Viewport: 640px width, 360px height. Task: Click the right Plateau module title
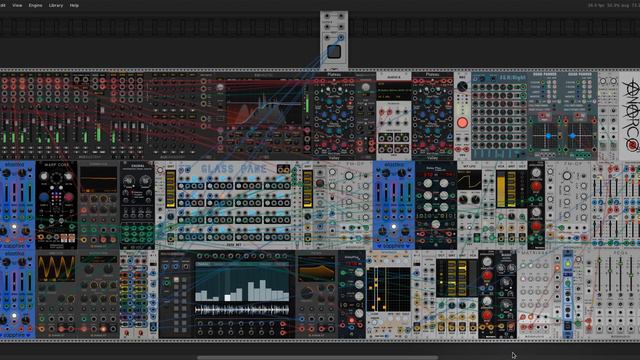(432, 75)
